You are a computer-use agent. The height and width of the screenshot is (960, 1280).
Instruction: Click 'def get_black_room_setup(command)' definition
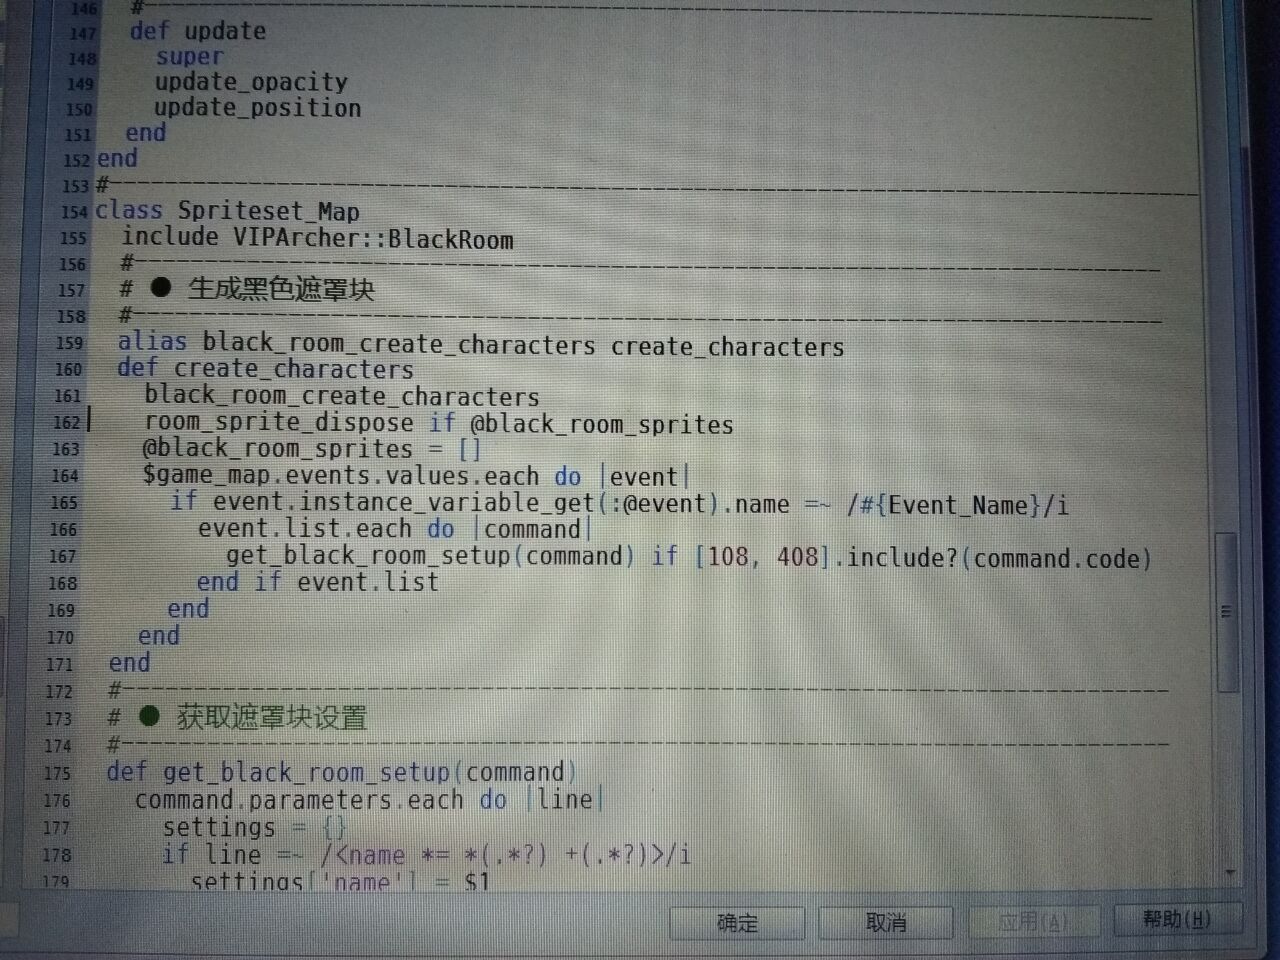pos(342,772)
